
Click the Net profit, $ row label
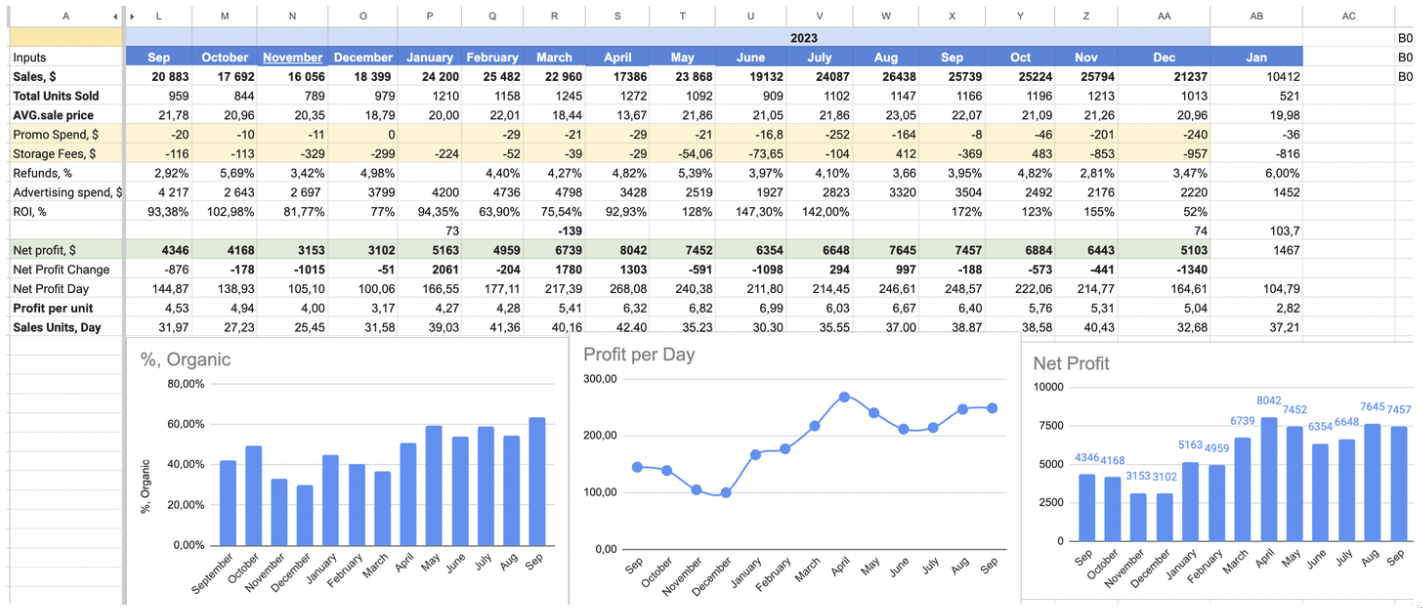45,249
